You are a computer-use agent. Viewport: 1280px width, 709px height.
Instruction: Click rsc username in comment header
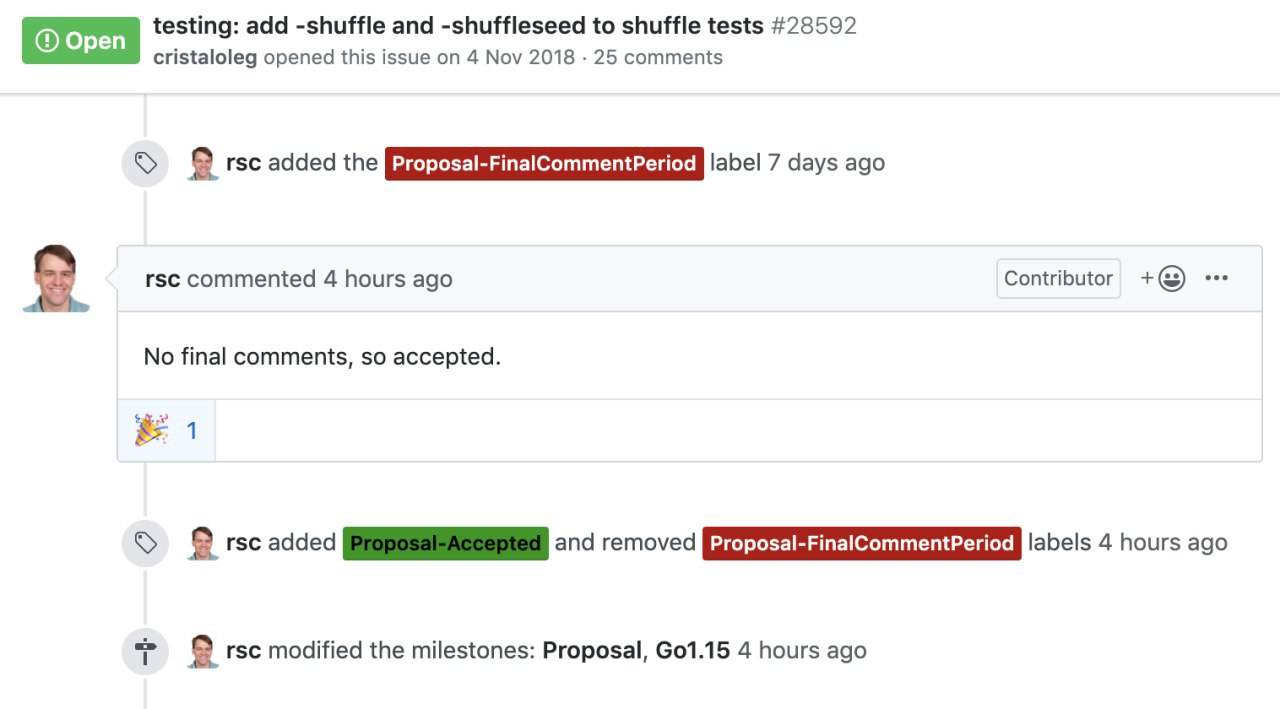tap(163, 279)
